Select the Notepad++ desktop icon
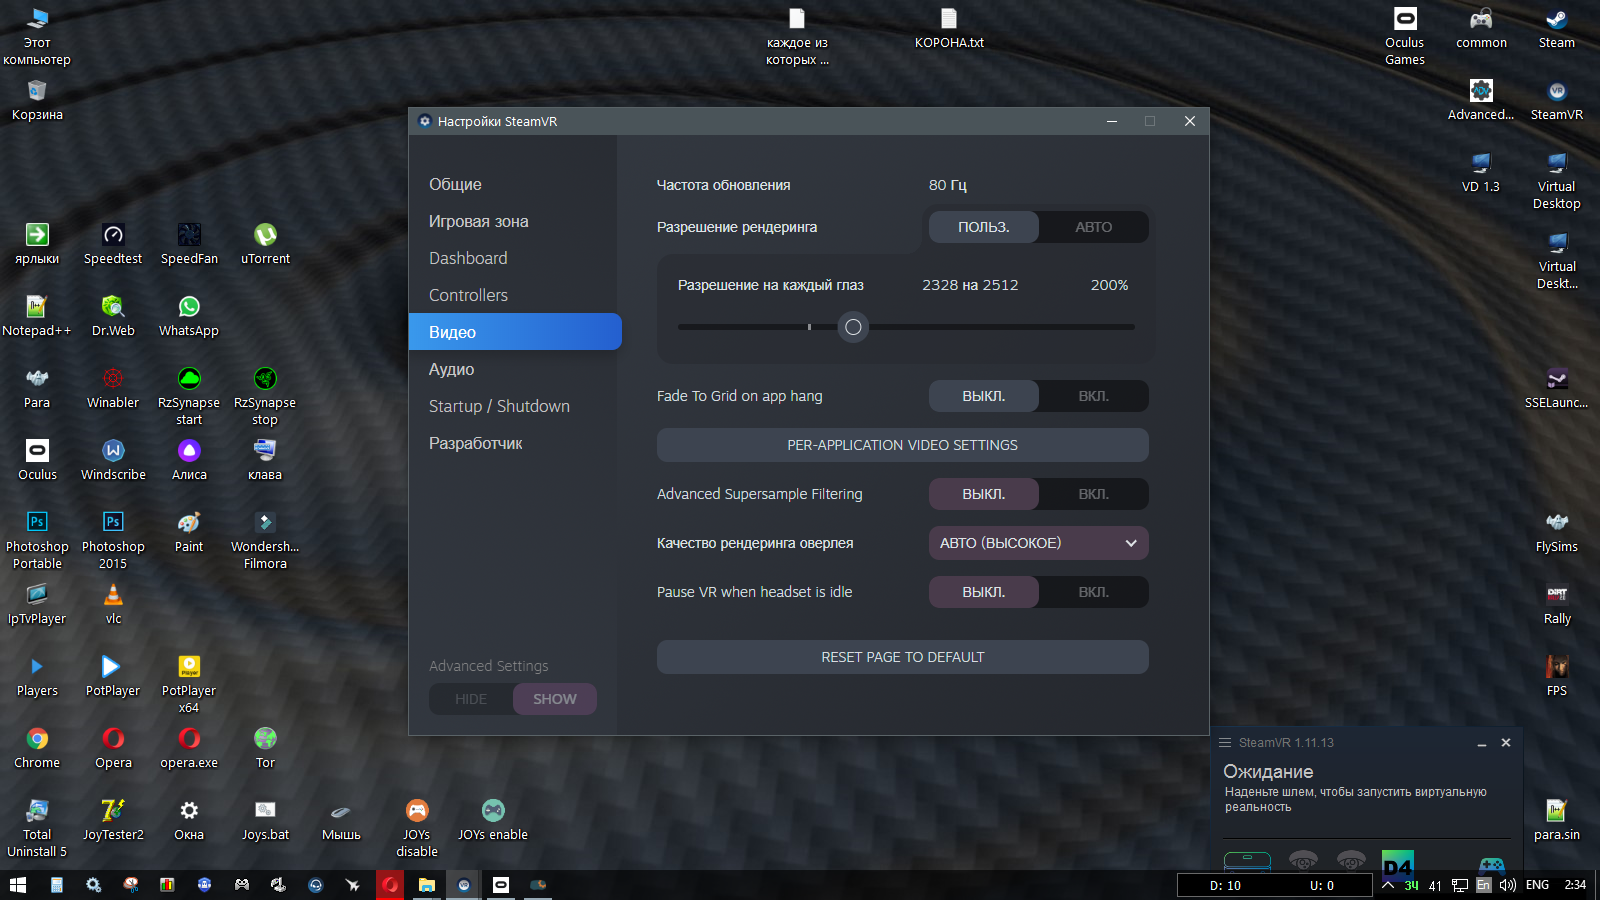 click(37, 316)
